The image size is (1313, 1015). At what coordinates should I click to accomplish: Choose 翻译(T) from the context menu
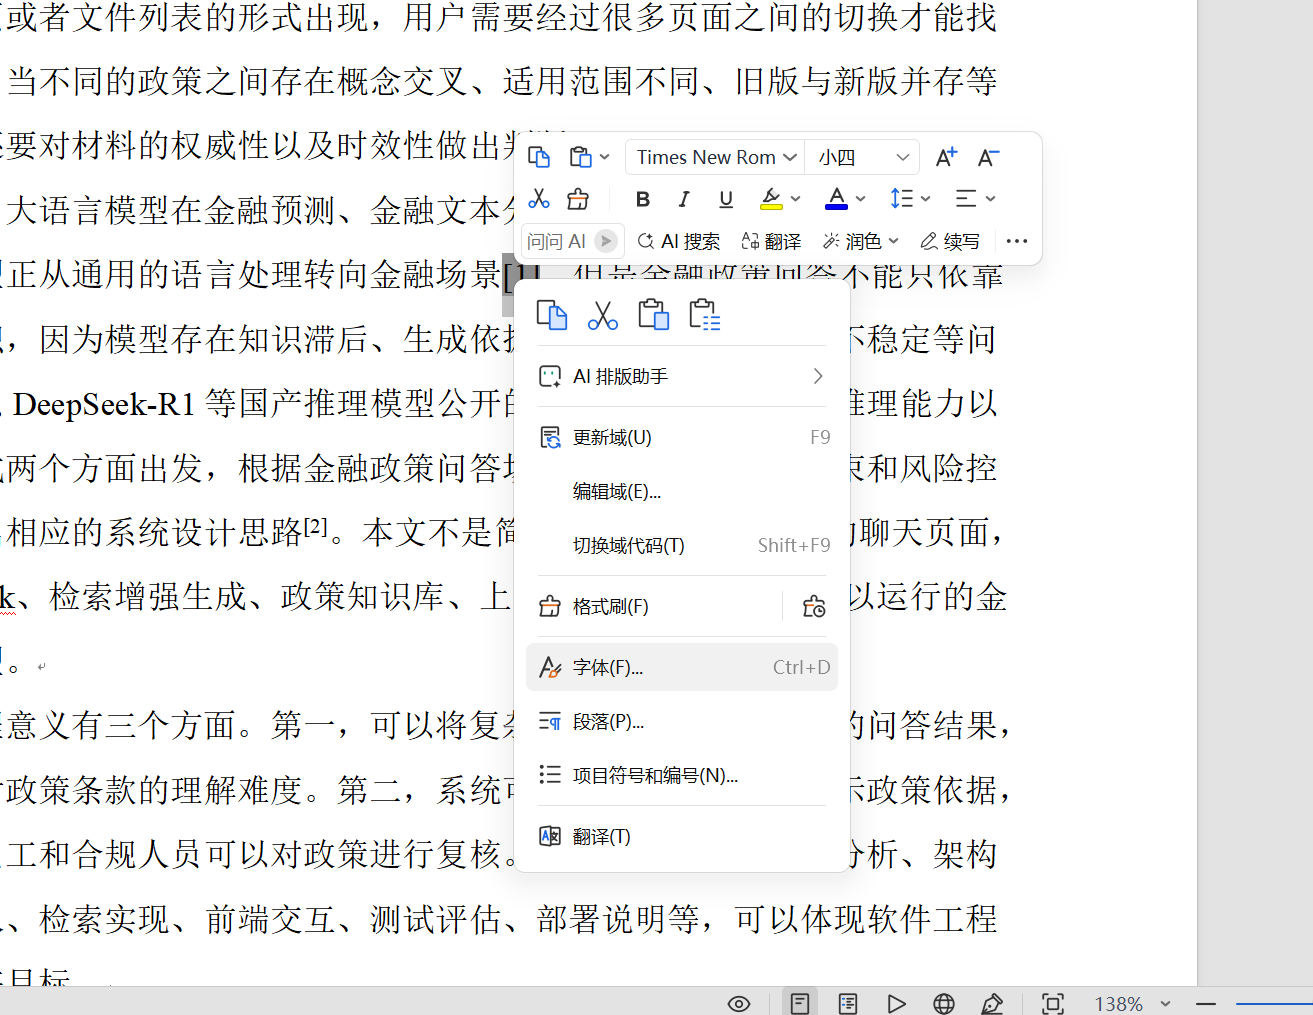click(682, 836)
